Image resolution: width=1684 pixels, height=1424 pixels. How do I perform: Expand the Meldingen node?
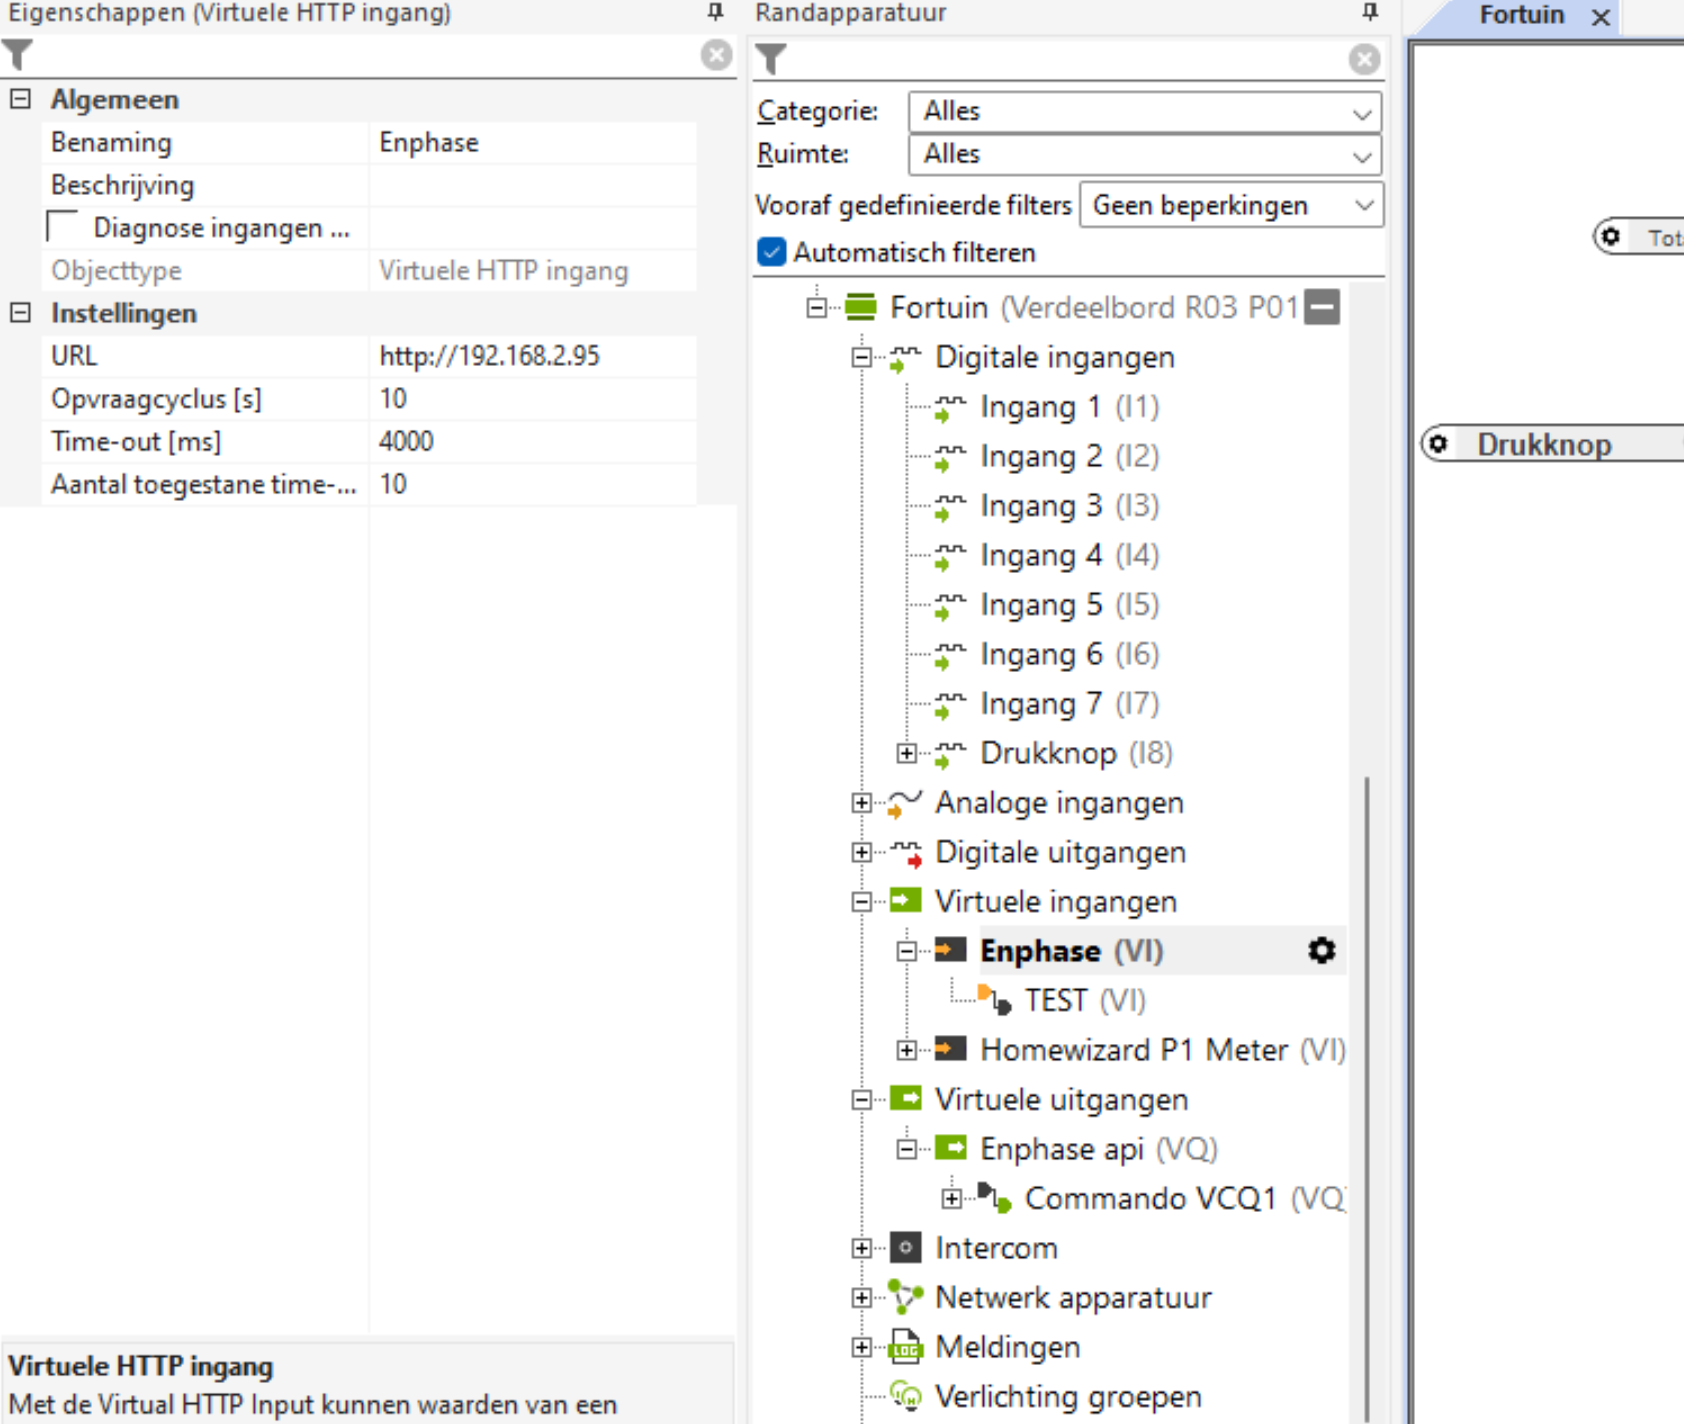click(861, 1347)
